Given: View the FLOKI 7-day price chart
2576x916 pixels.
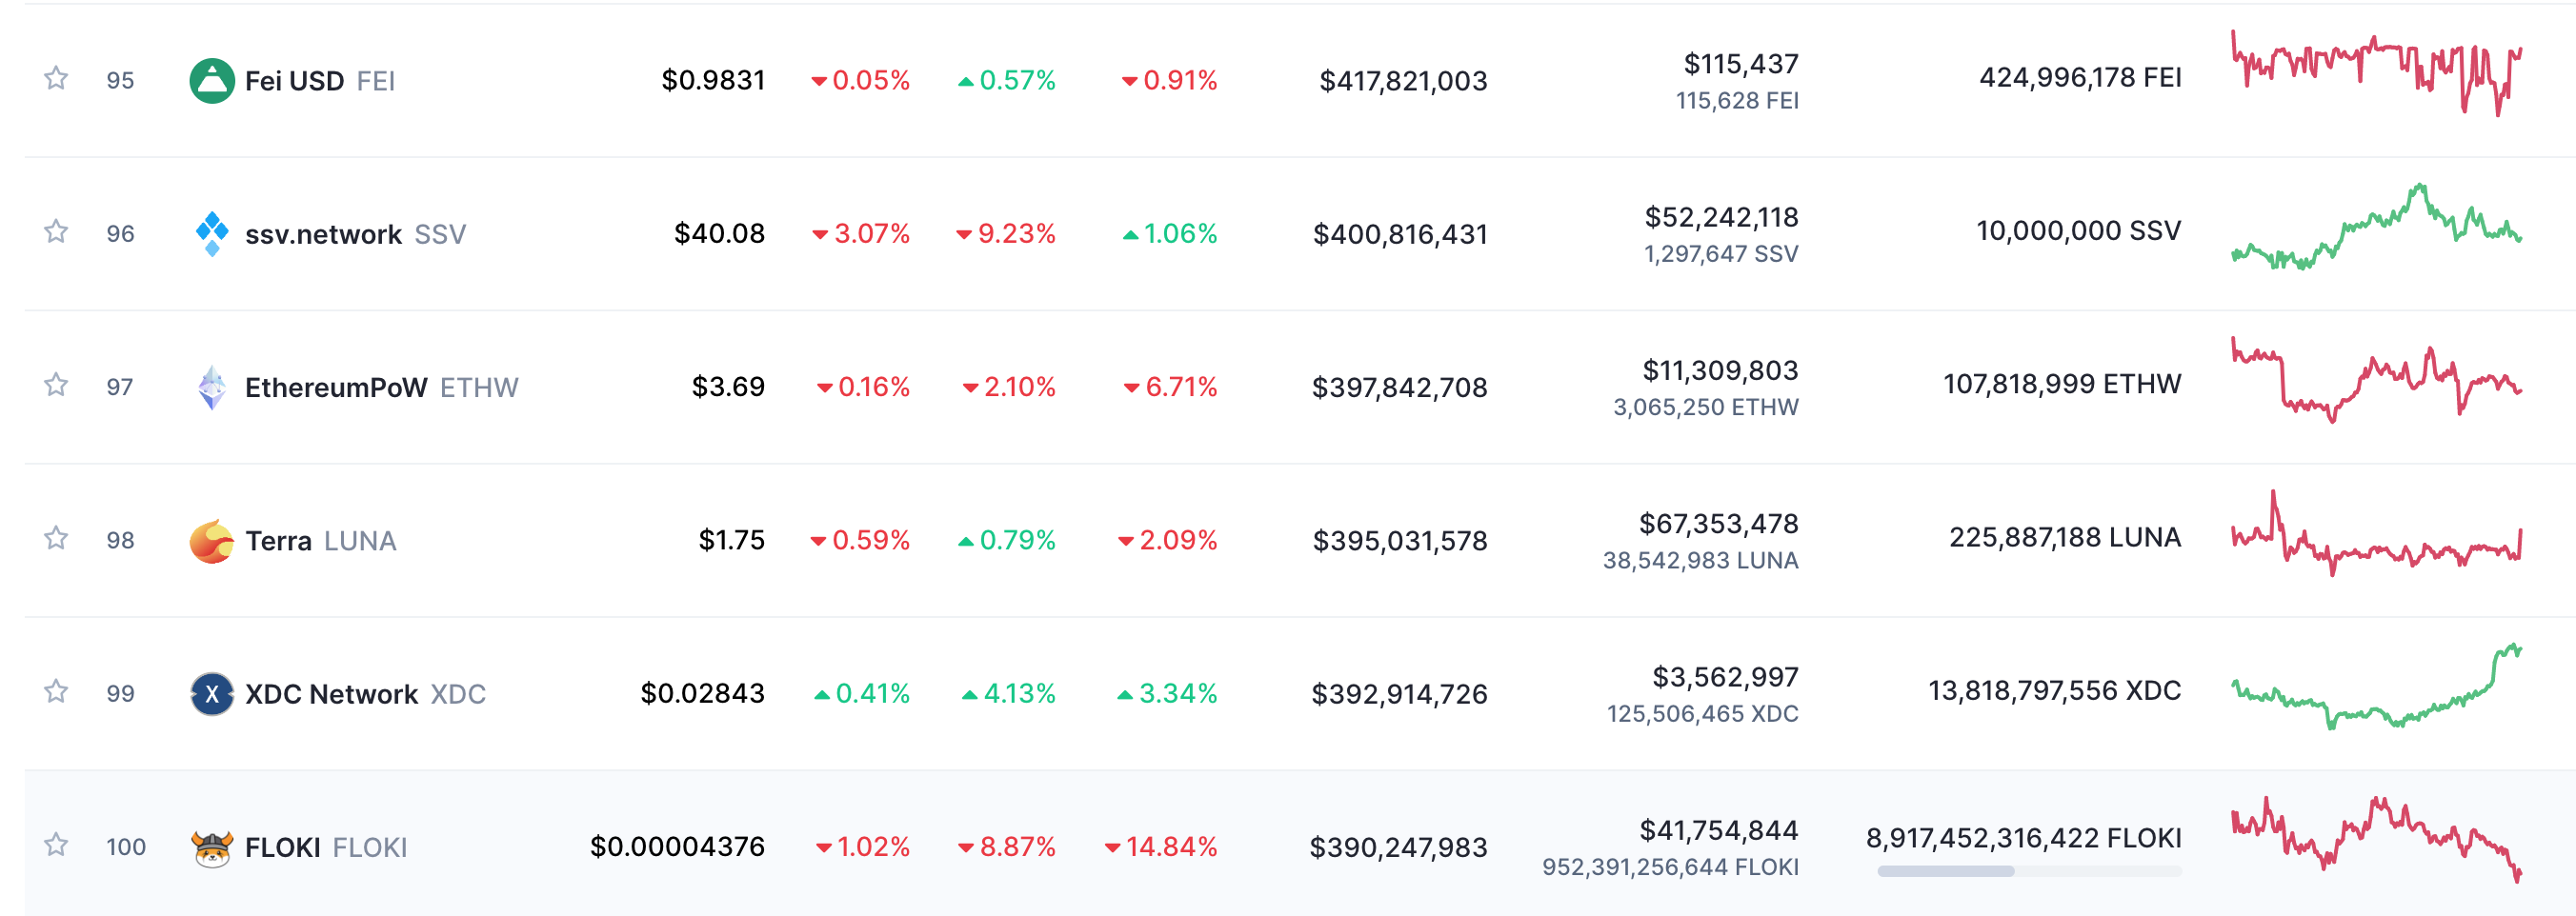Looking at the screenshot, I should (x=2376, y=840).
